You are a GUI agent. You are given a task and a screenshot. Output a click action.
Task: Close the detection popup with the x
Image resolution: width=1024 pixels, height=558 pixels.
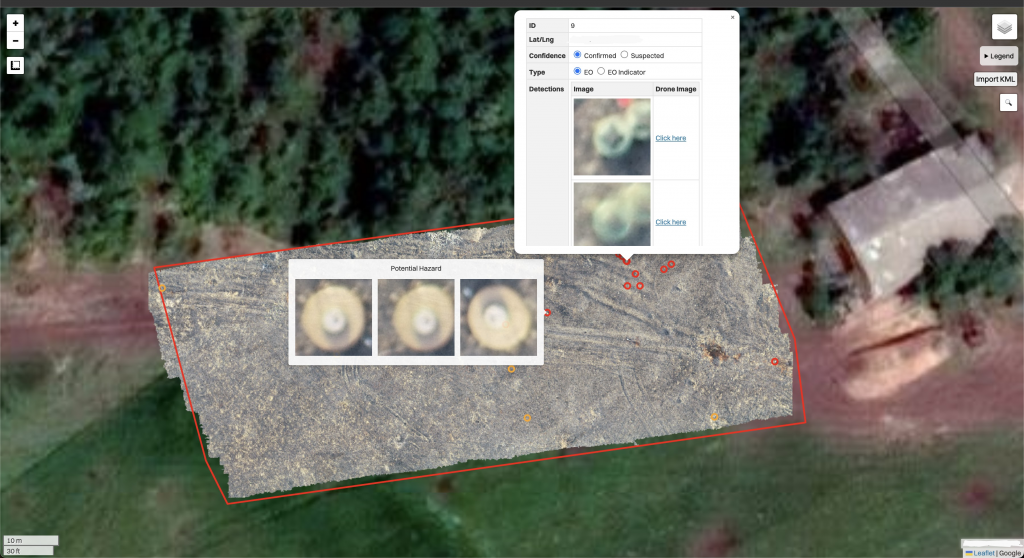(733, 17)
